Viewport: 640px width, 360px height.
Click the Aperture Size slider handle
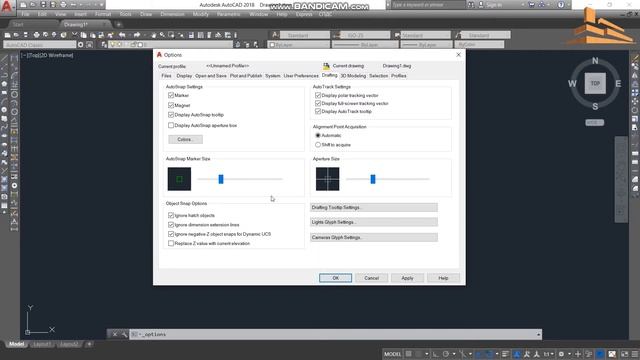click(373, 179)
